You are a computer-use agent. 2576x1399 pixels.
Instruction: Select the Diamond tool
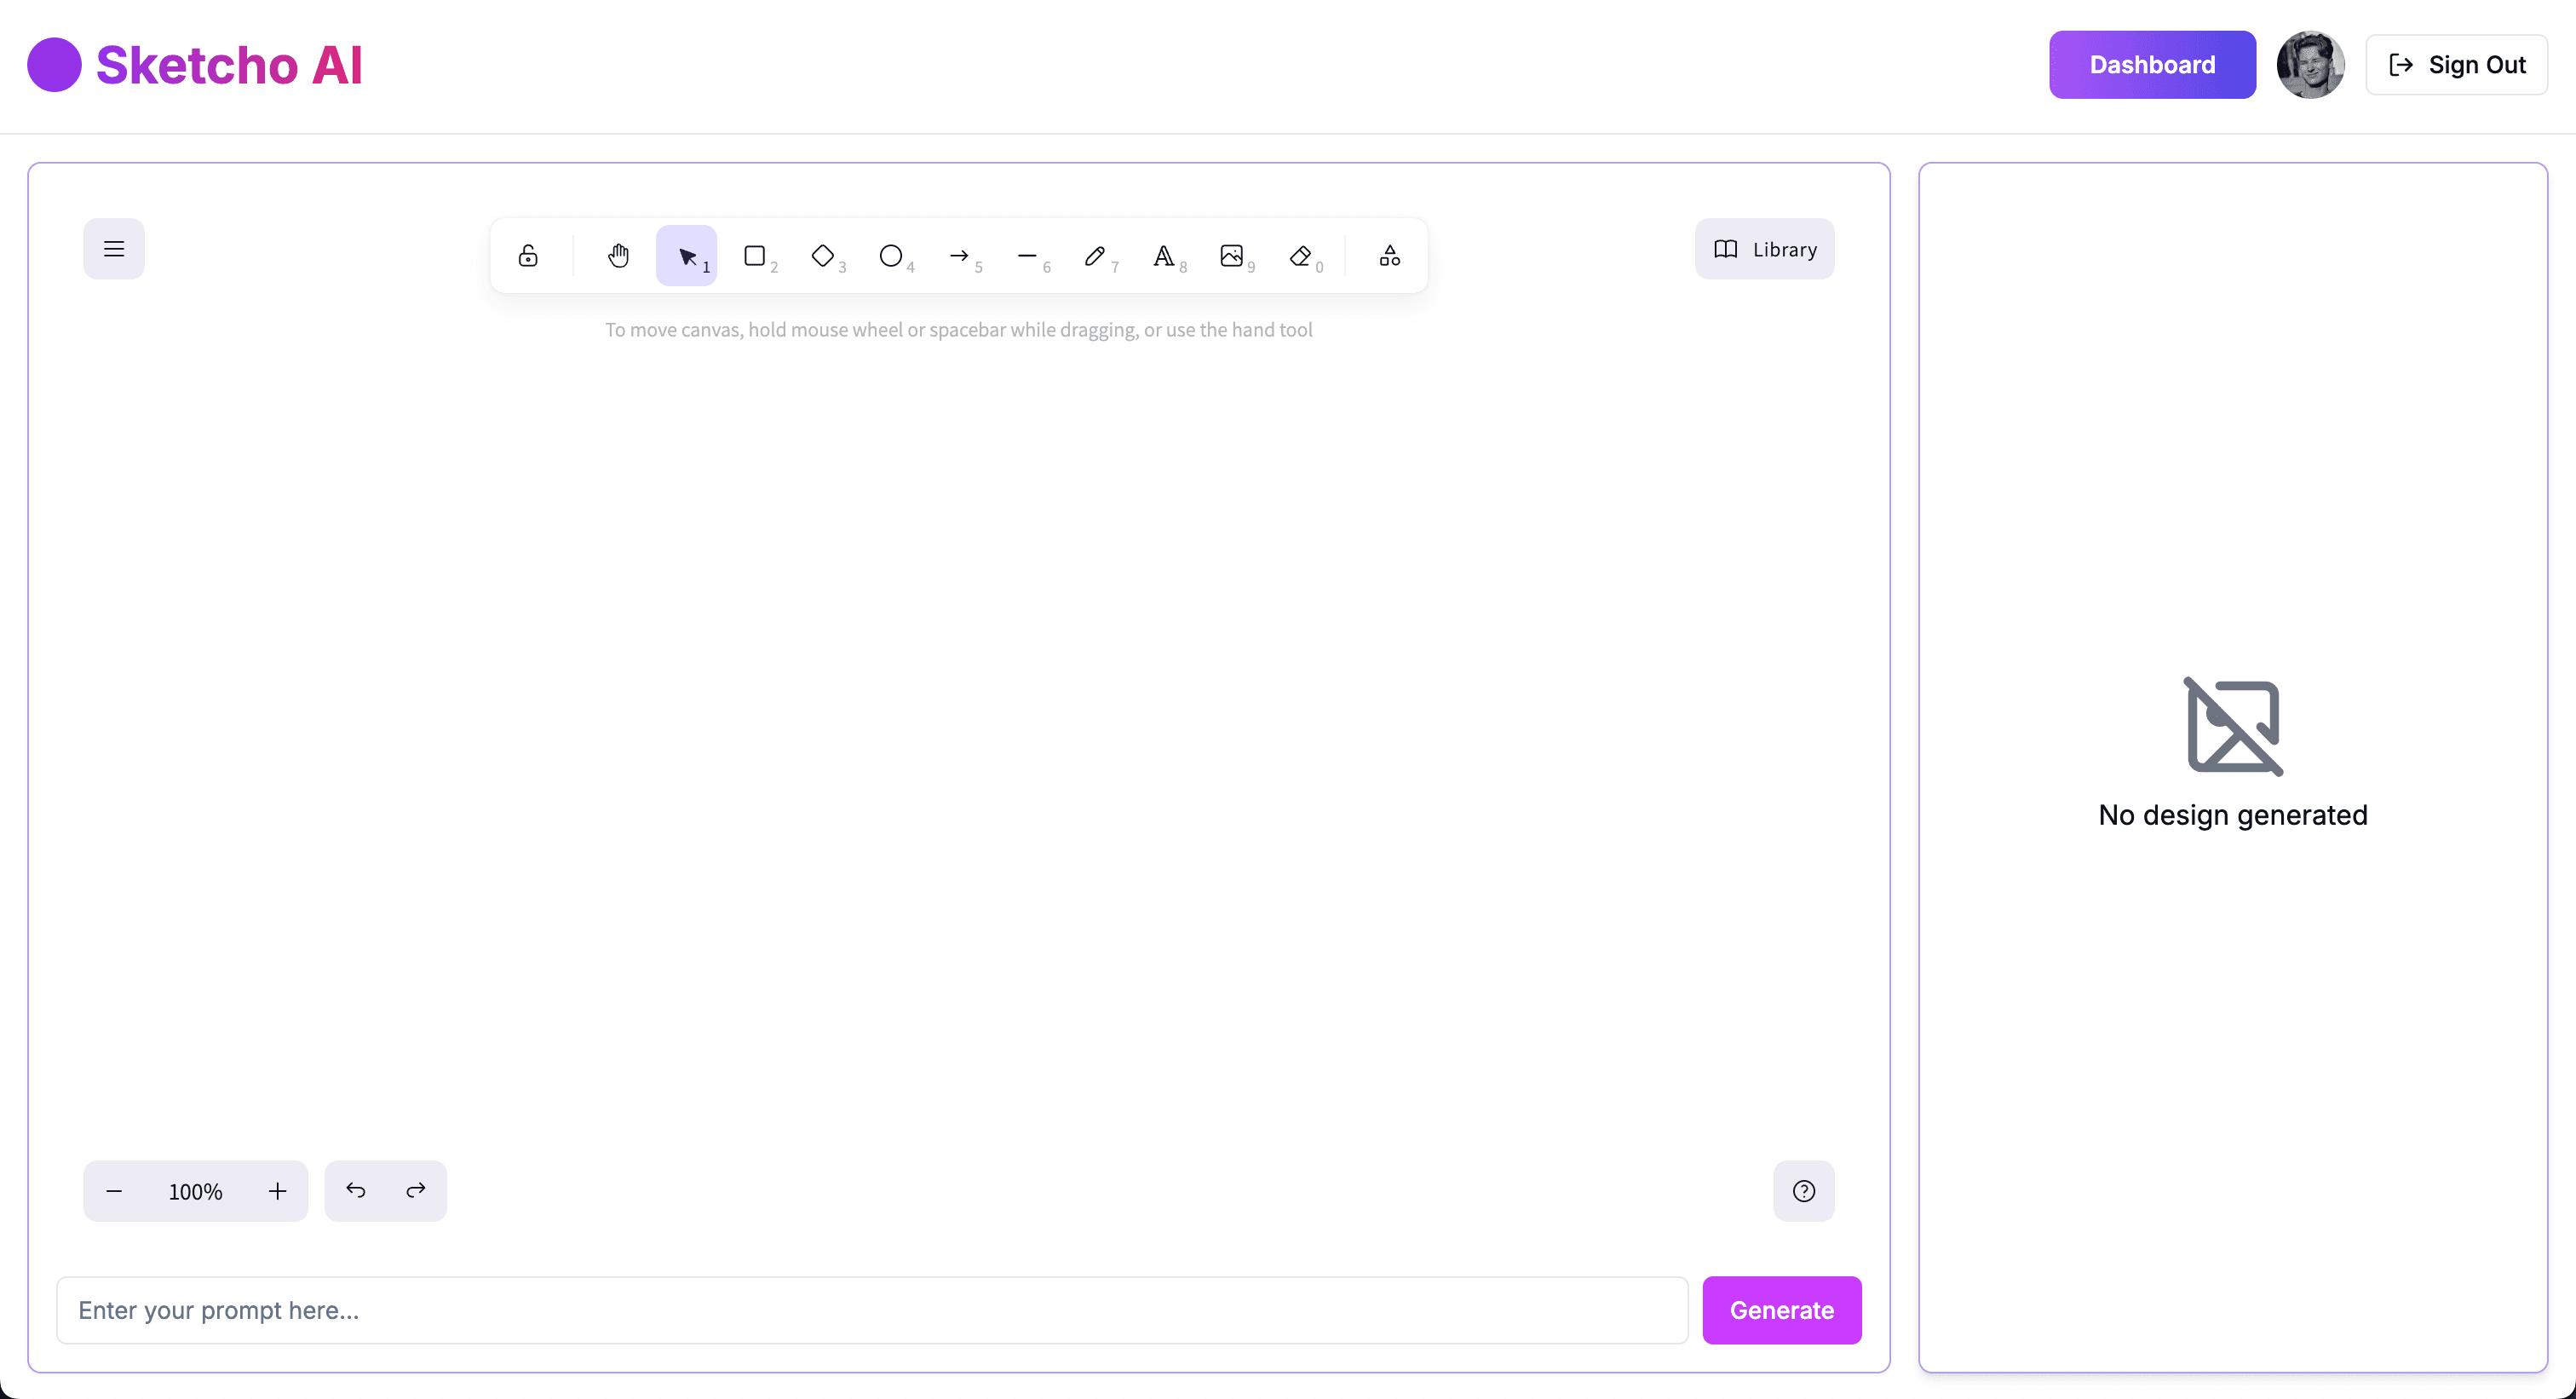click(x=823, y=256)
